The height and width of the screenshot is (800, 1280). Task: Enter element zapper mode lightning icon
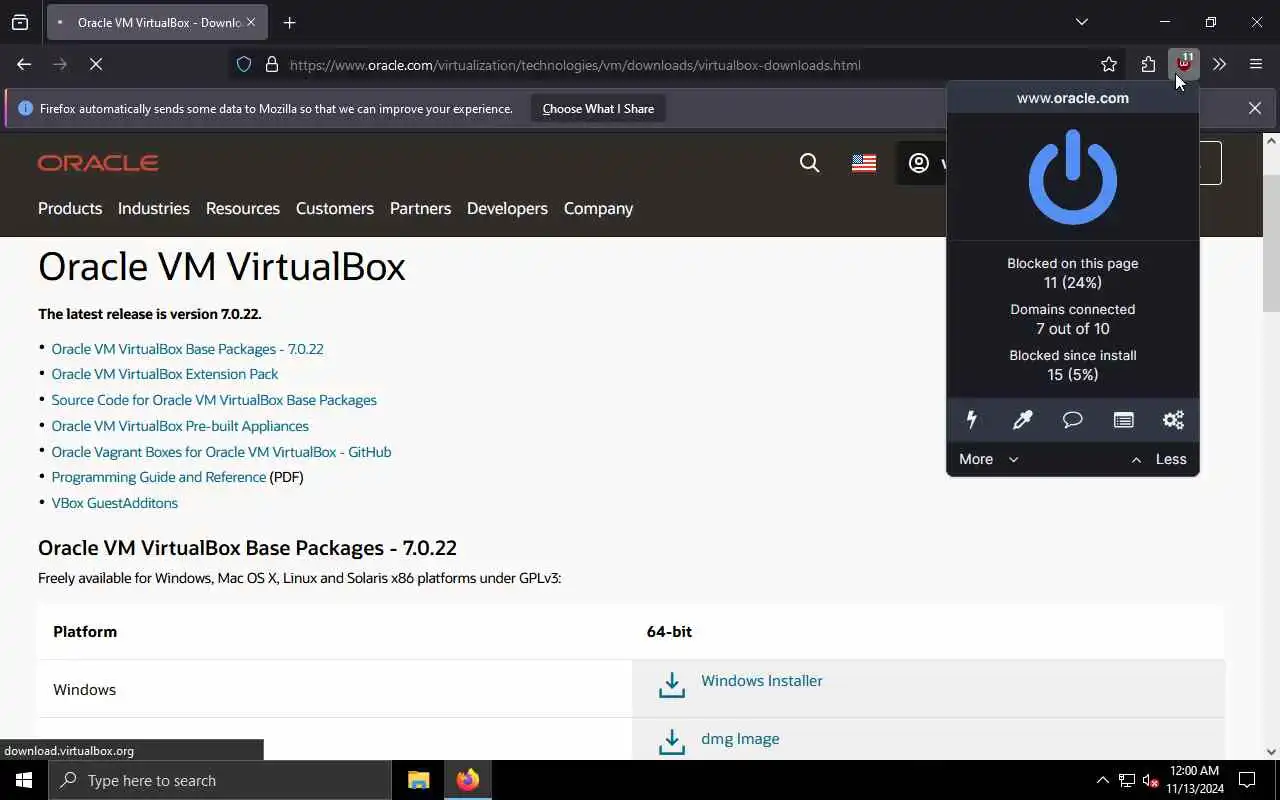tap(971, 420)
